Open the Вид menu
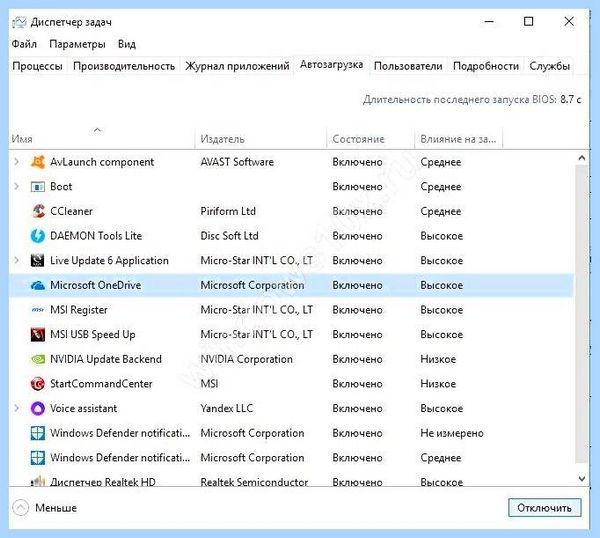Image resolution: width=600 pixels, height=538 pixels. pos(127,44)
